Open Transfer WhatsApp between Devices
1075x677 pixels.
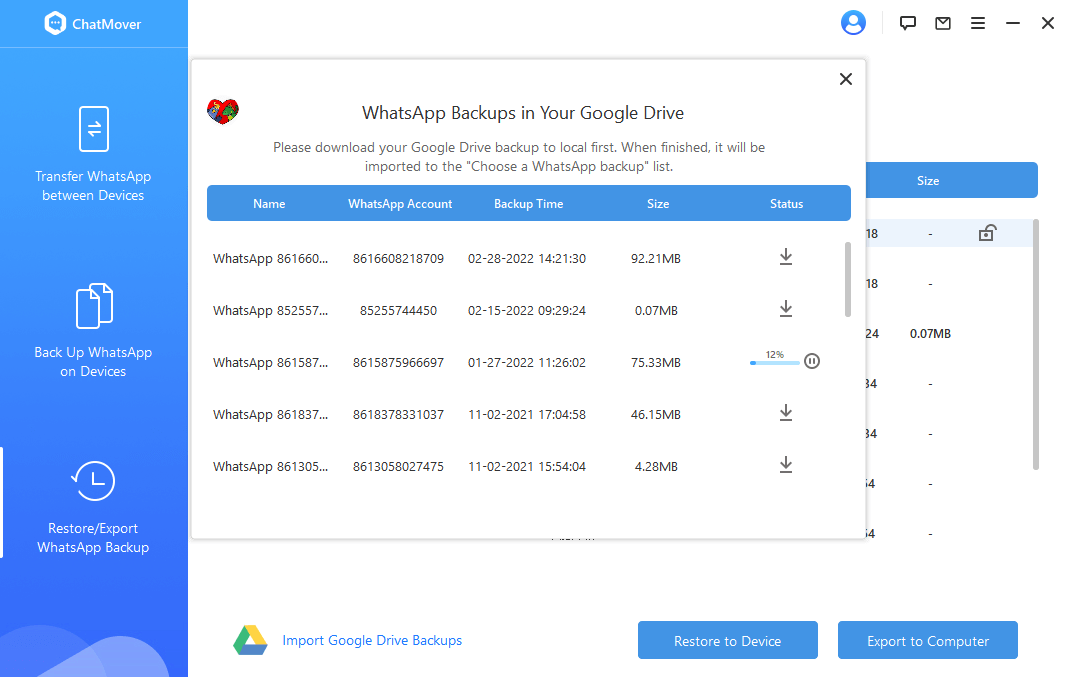coord(93,153)
